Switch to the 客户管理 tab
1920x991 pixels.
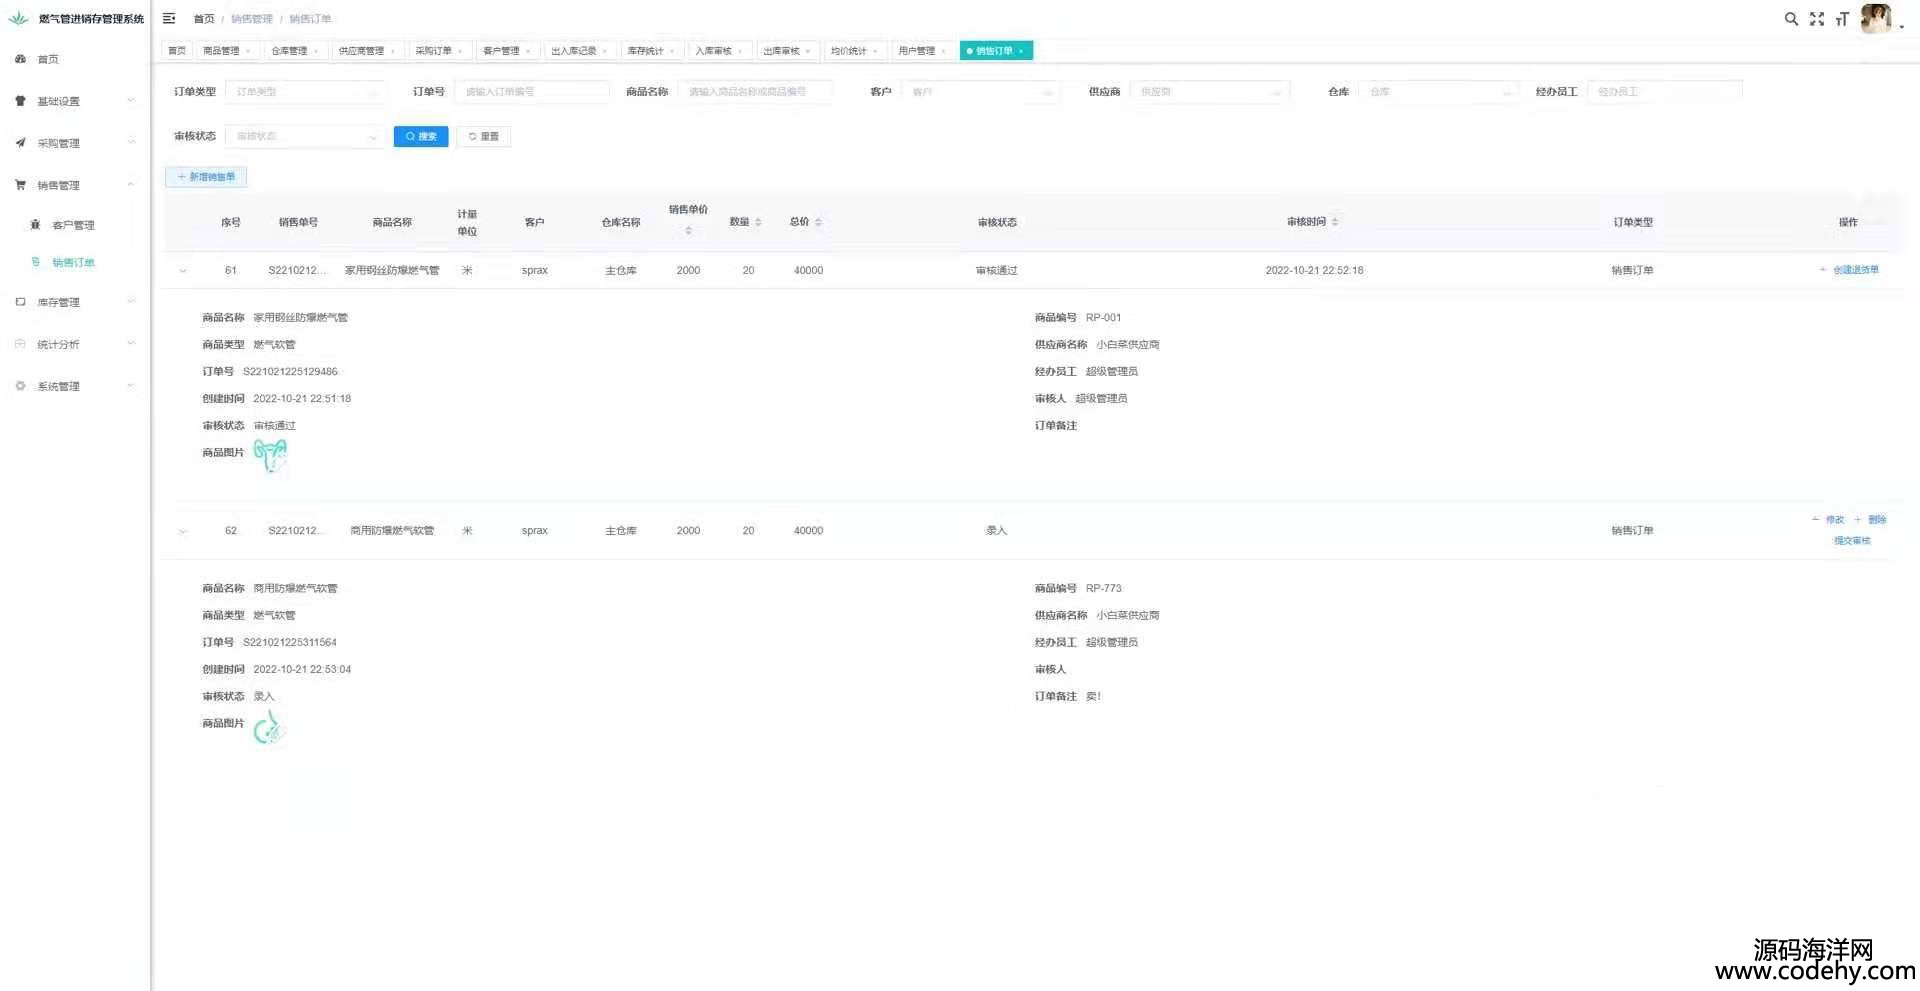(507, 51)
